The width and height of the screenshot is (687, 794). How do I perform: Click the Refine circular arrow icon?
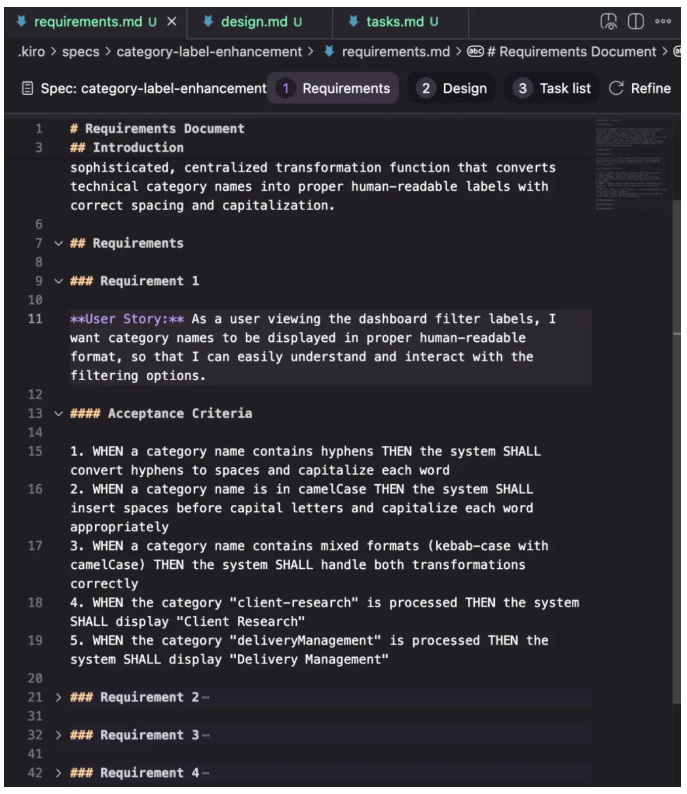pos(616,89)
